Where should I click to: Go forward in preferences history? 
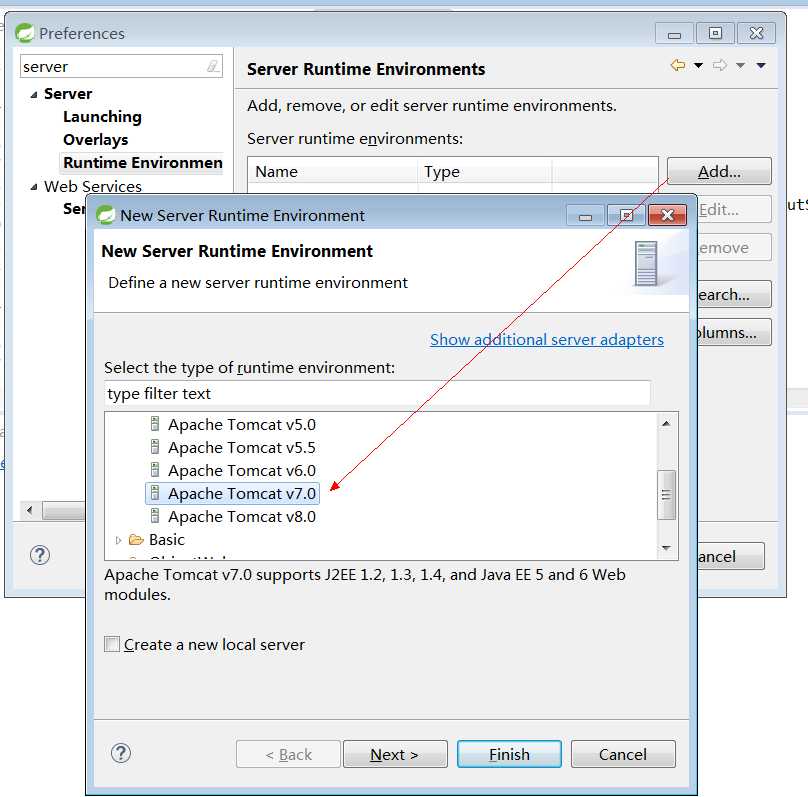[720, 65]
